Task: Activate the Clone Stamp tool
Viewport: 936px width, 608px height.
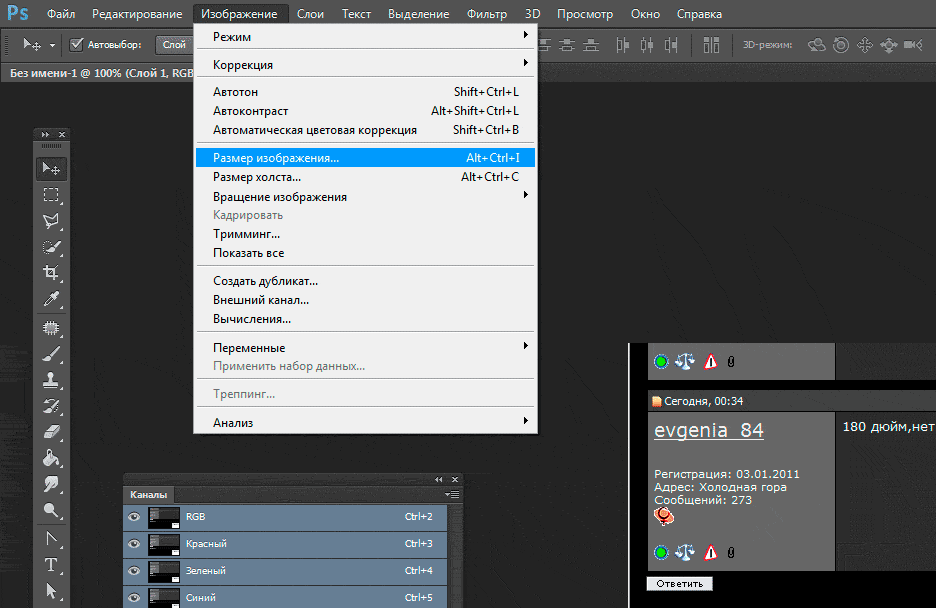Action: (x=51, y=380)
